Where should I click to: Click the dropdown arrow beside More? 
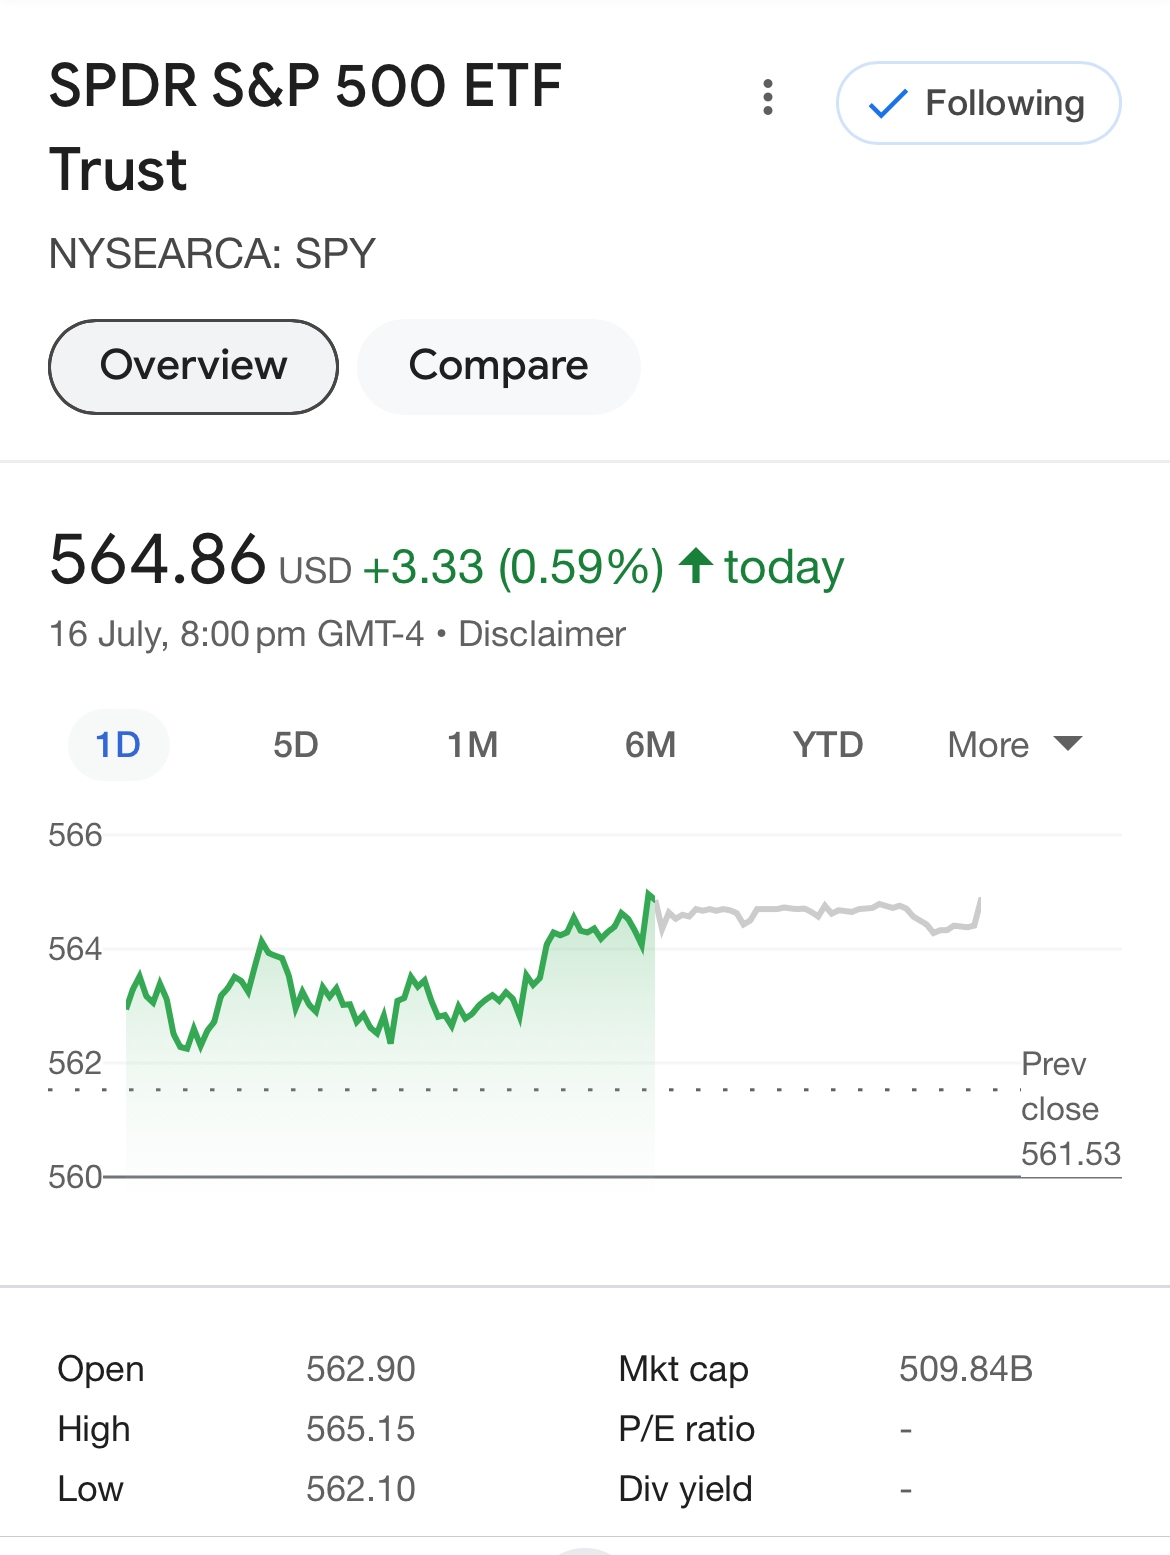point(1068,743)
